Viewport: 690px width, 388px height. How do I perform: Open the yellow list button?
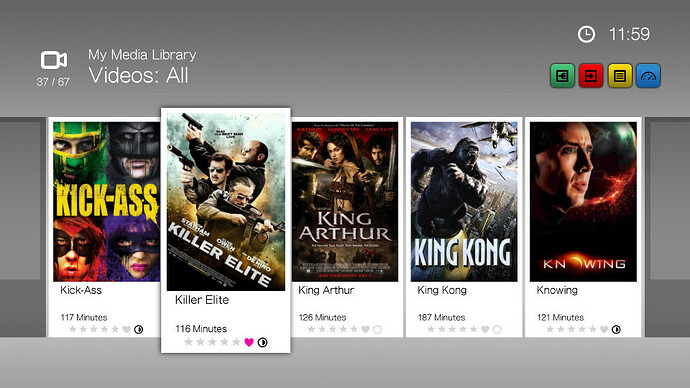(620, 76)
